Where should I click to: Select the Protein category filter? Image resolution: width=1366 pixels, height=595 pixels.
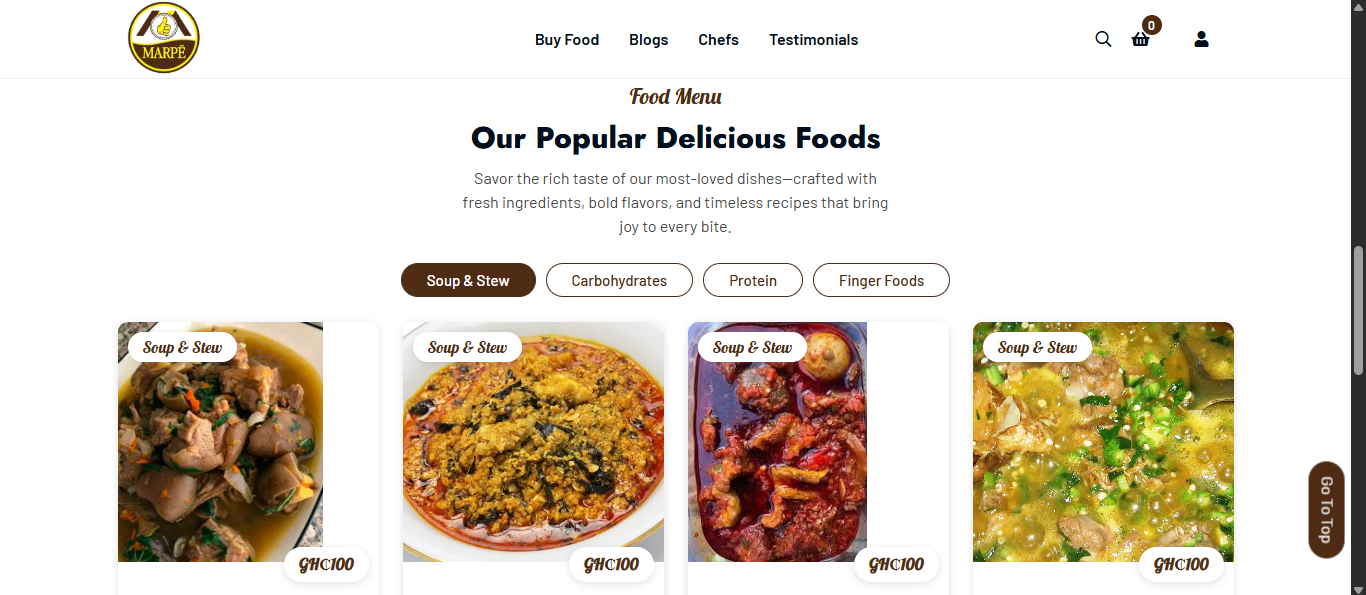pos(752,280)
